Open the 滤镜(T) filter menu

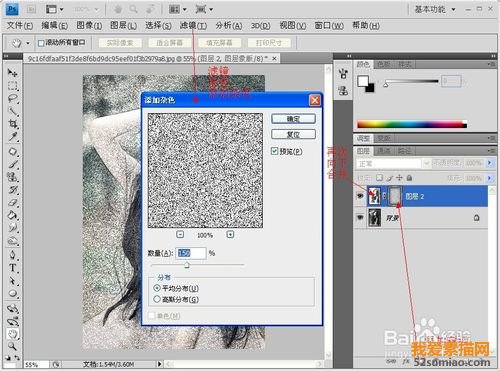[x=193, y=25]
